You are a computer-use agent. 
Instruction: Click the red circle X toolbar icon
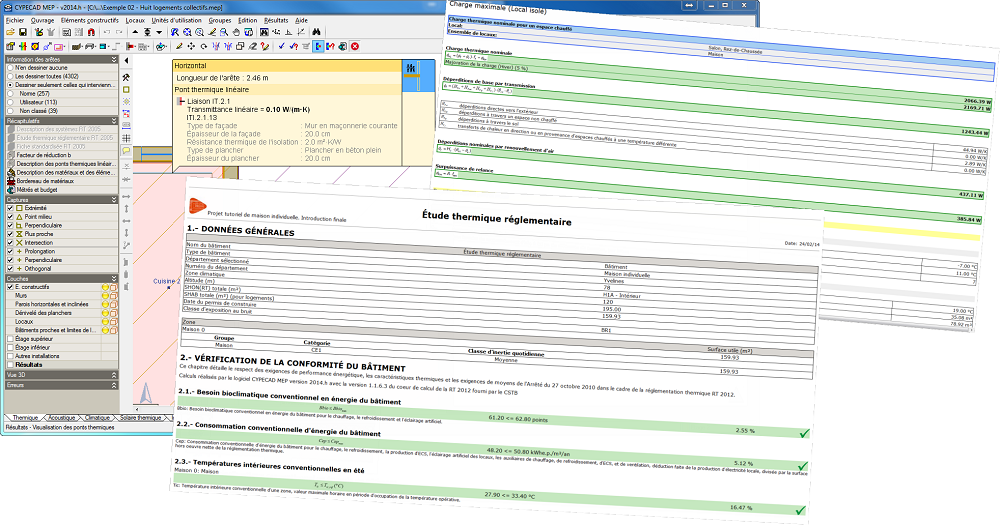coord(355,46)
